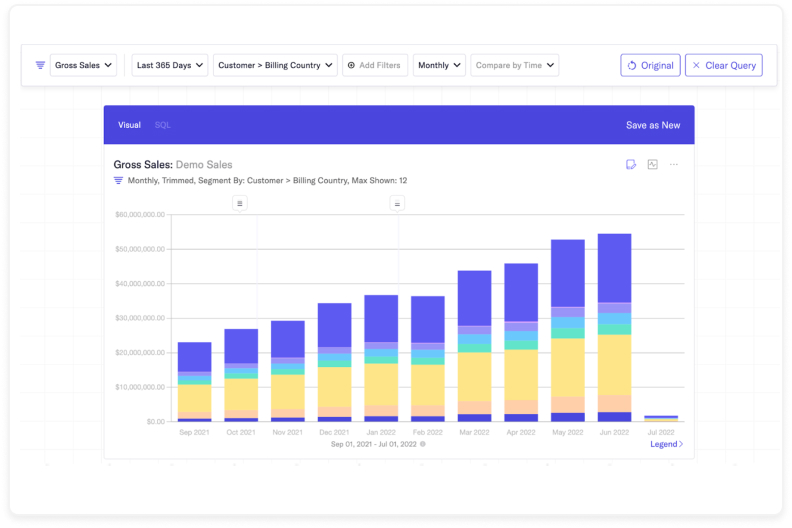Image resolution: width=792 pixels, height=528 pixels.
Task: Click the Clear Query button
Action: tap(724, 65)
